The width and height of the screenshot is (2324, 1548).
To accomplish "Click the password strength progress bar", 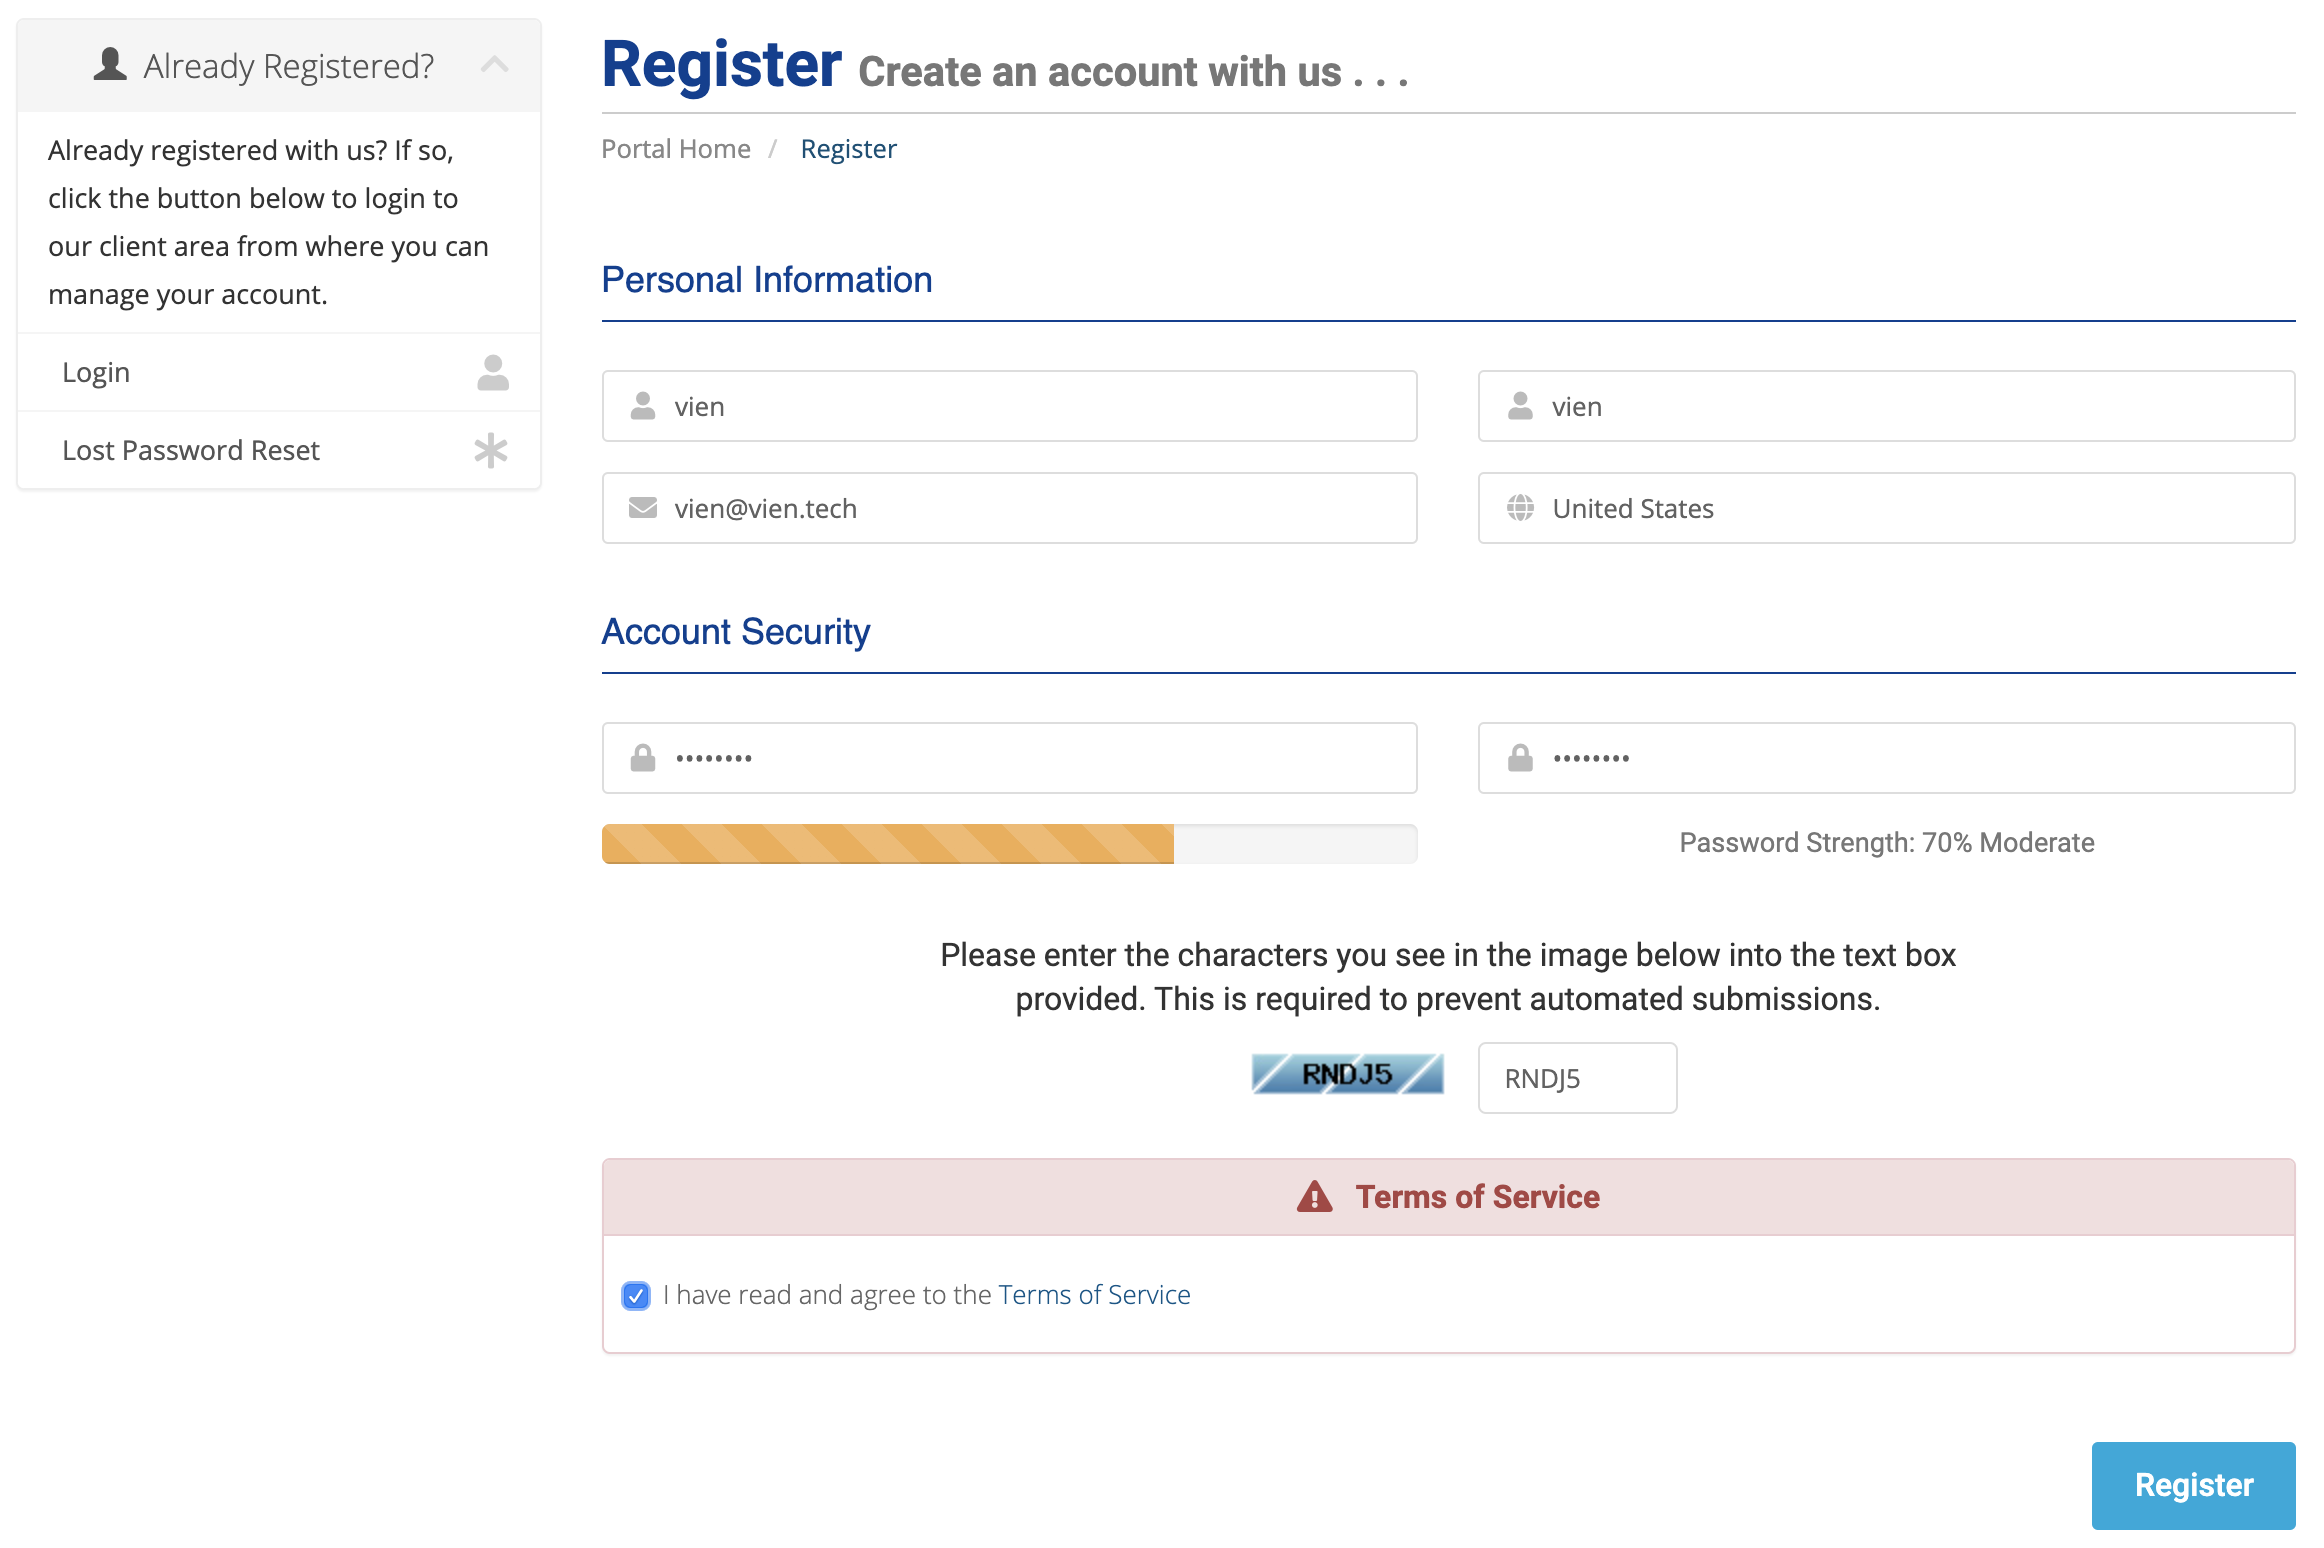I will click(x=1009, y=844).
